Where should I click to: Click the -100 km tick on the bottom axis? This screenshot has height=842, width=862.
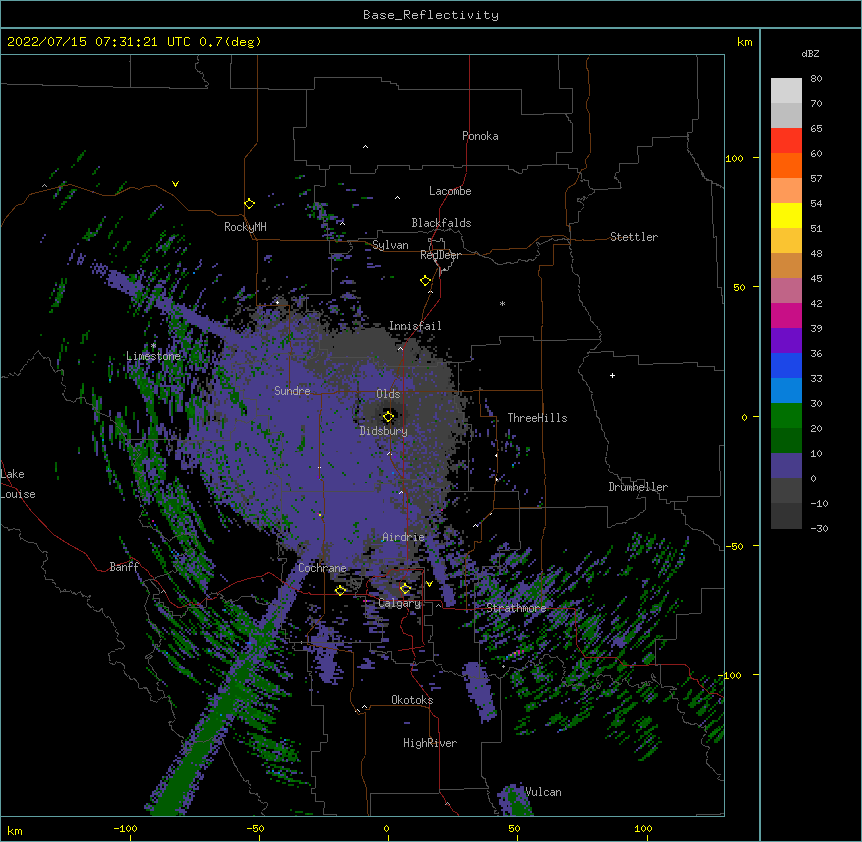125,828
